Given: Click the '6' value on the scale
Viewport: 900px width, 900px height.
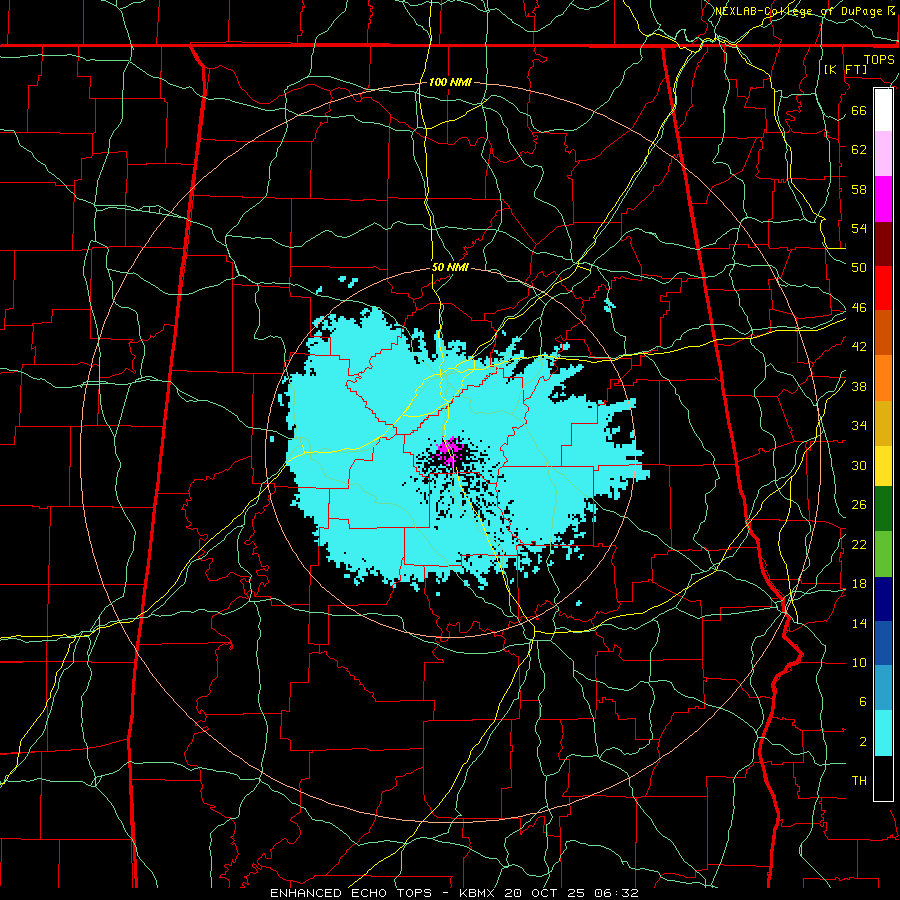Looking at the screenshot, I should click(x=863, y=702).
